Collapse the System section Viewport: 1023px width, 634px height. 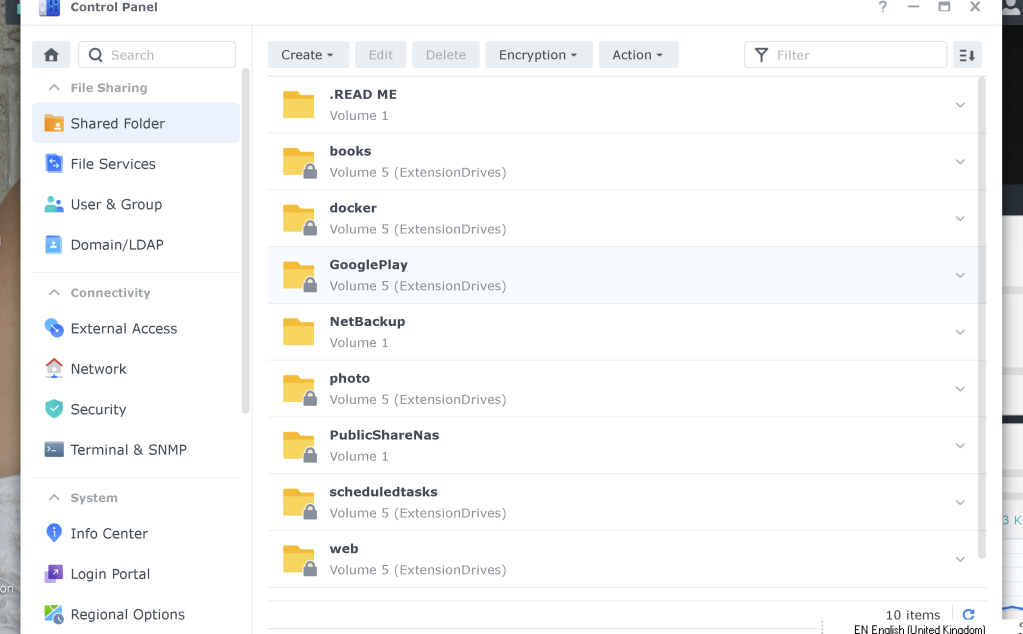[54, 497]
